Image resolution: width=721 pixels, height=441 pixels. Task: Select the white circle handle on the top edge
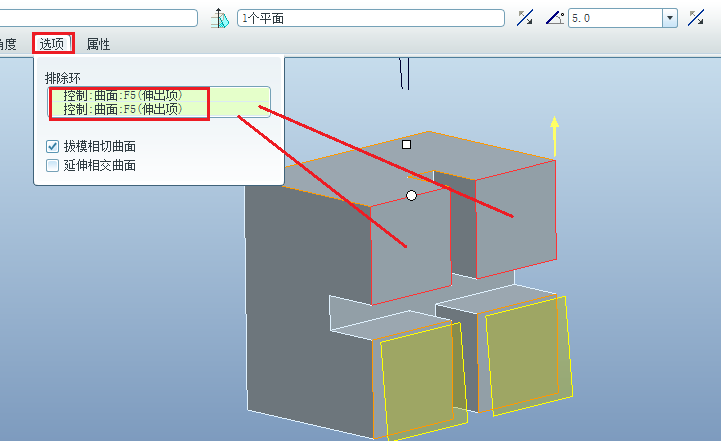411,195
